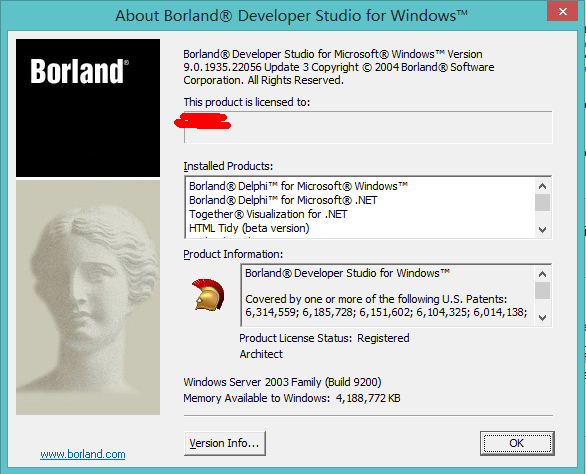The height and width of the screenshot is (474, 586).
Task: Click Product Information box up arrow
Action: (x=543, y=274)
